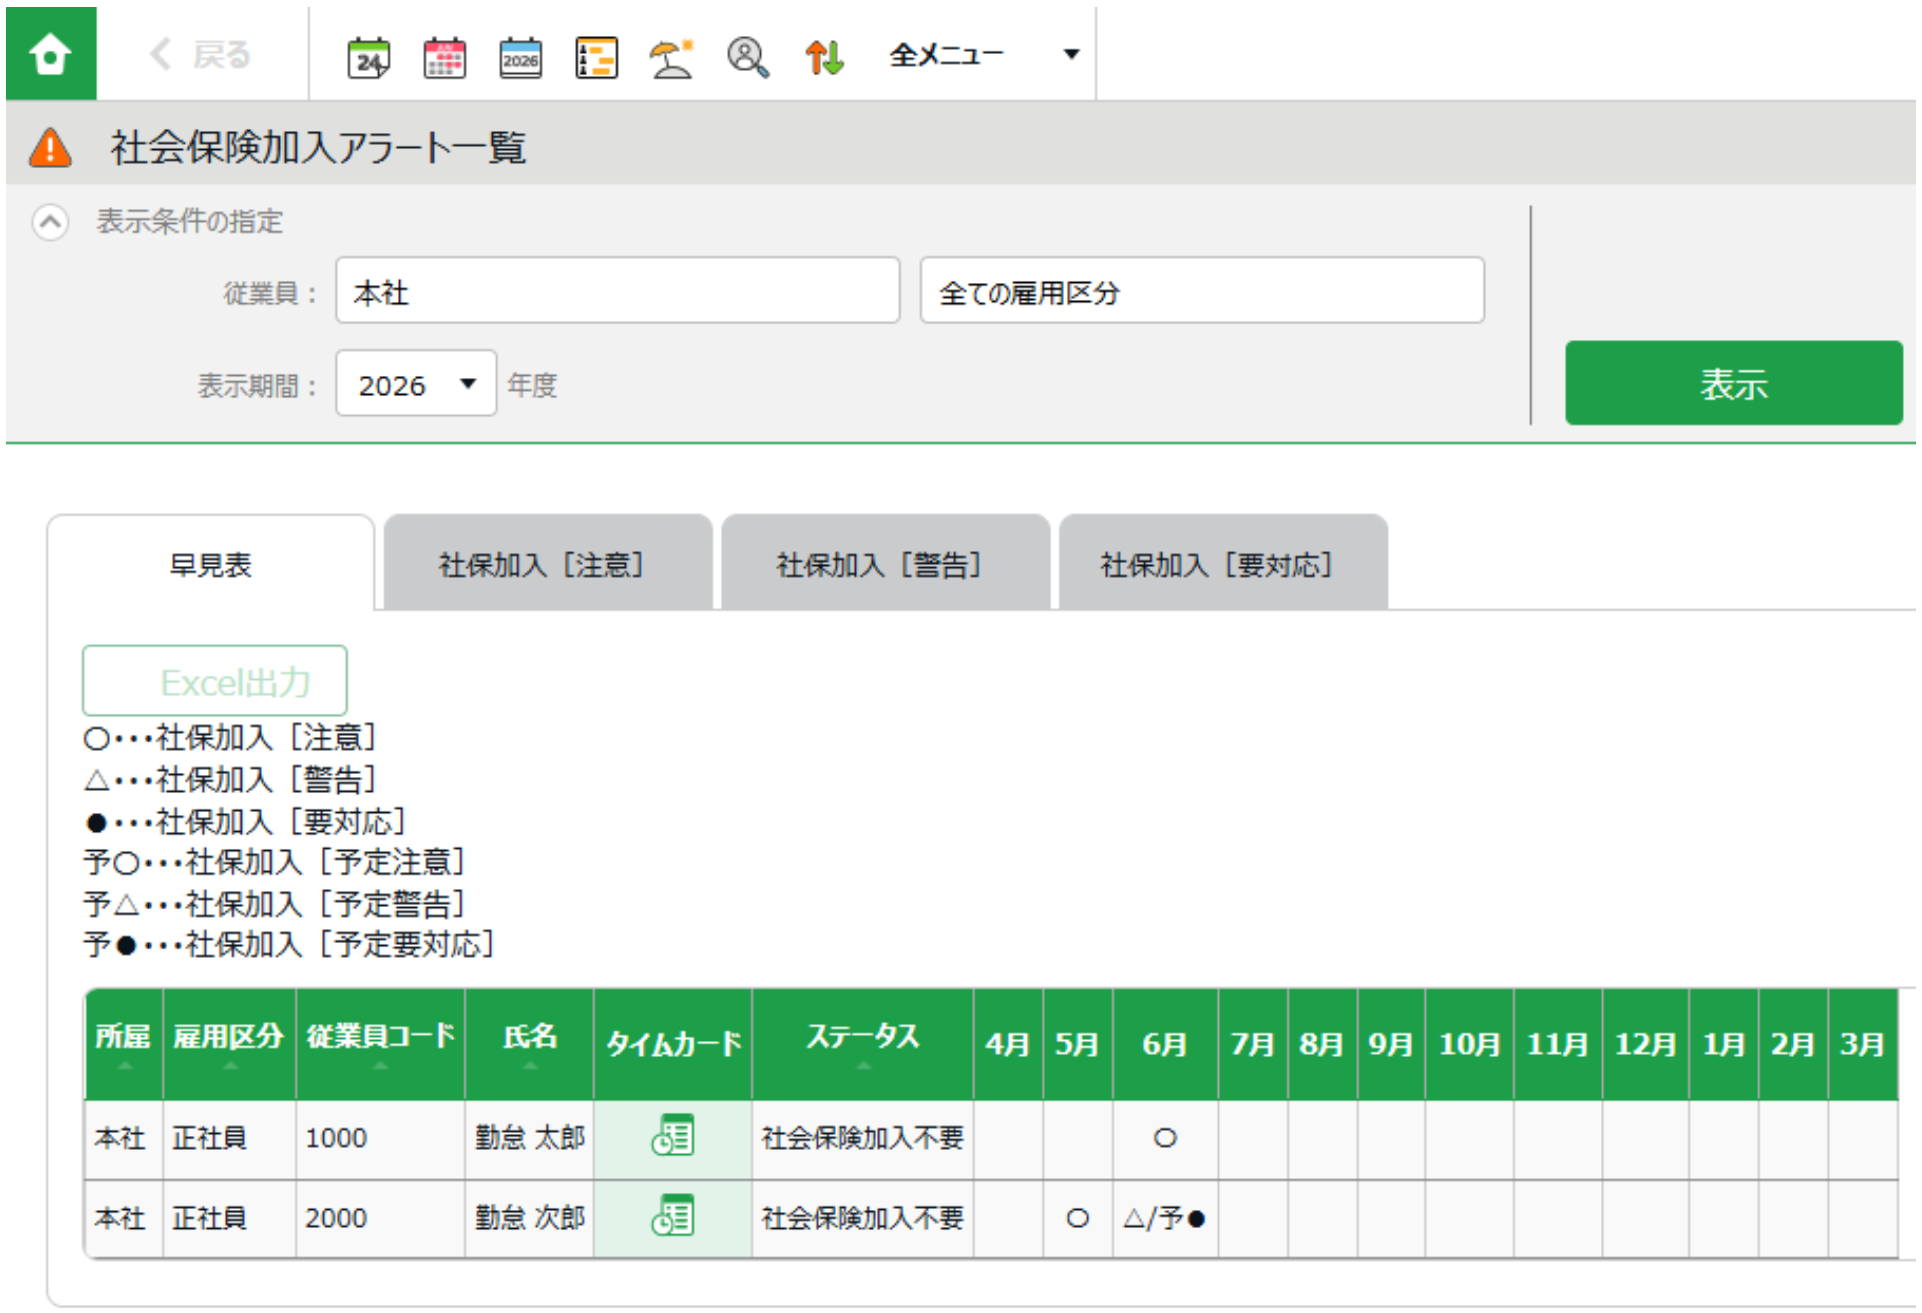Click the name 勤怠 太郎
This screenshot has height=1313, width=1922.
529,1138
